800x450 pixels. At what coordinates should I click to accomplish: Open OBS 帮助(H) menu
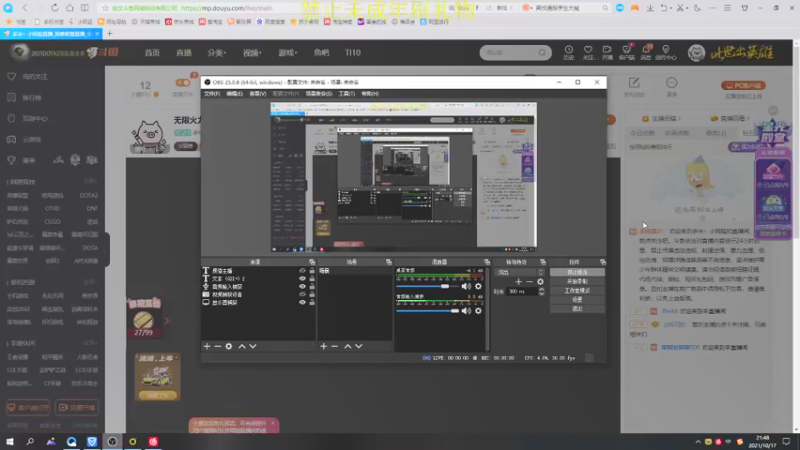[x=370, y=94]
